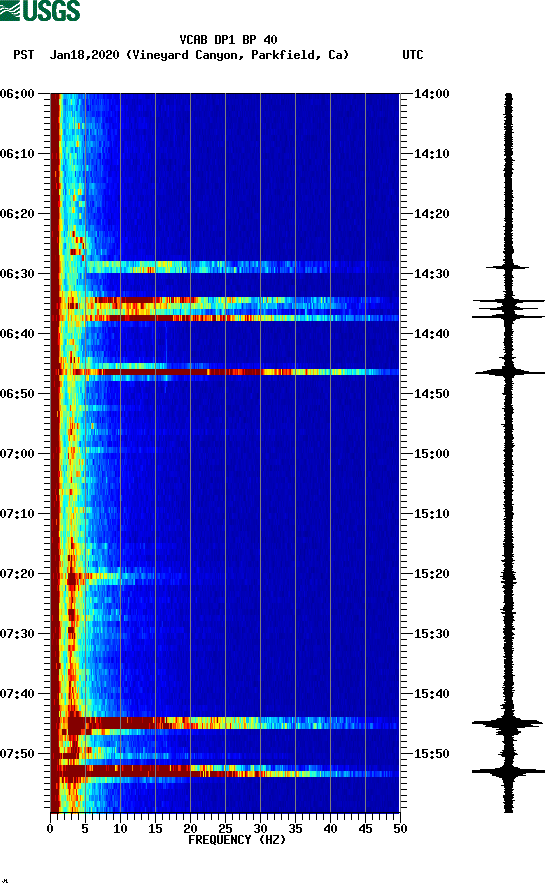This screenshot has height=892, width=552.
Task: Click the 15:40 UTC time label
Action: point(431,694)
